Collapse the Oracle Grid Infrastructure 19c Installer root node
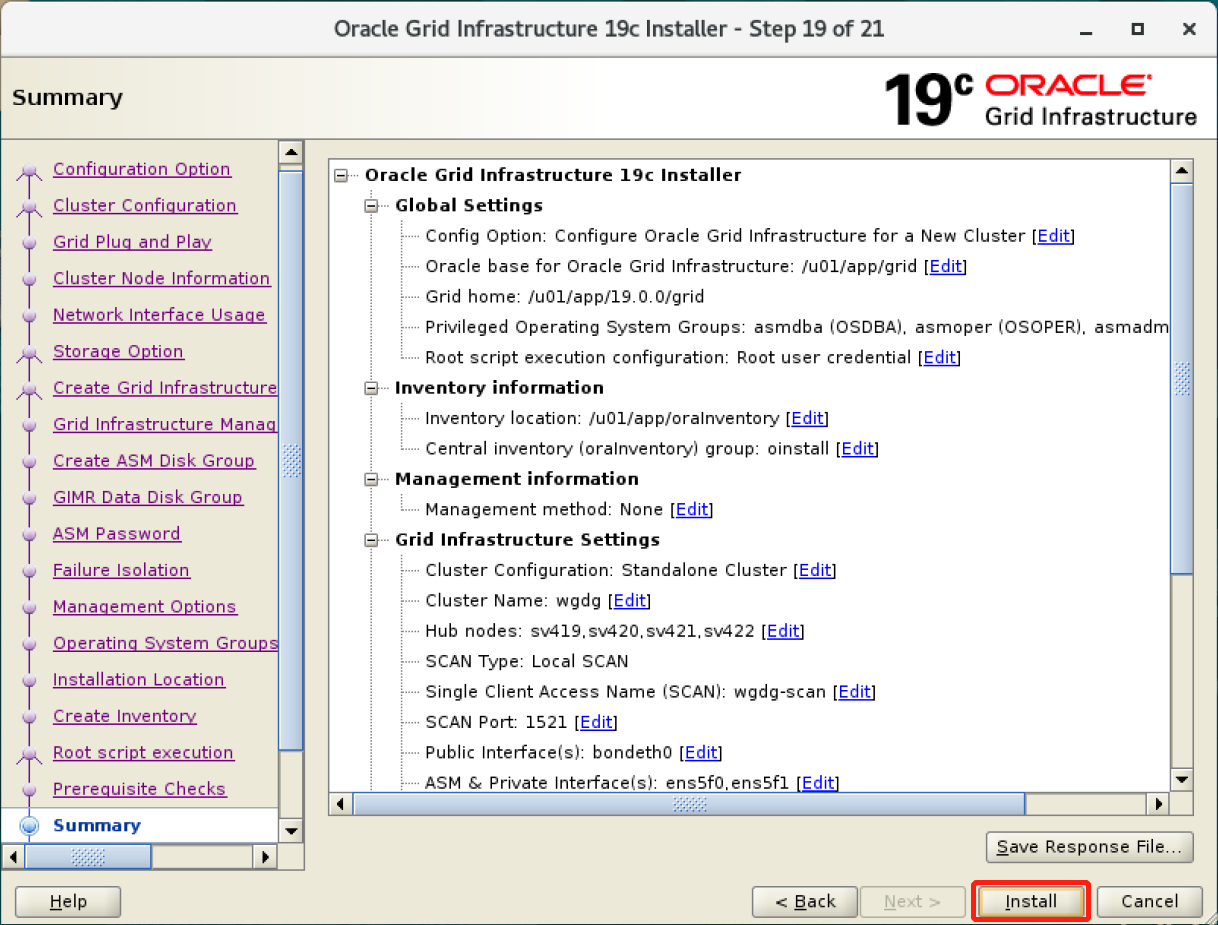 341,175
